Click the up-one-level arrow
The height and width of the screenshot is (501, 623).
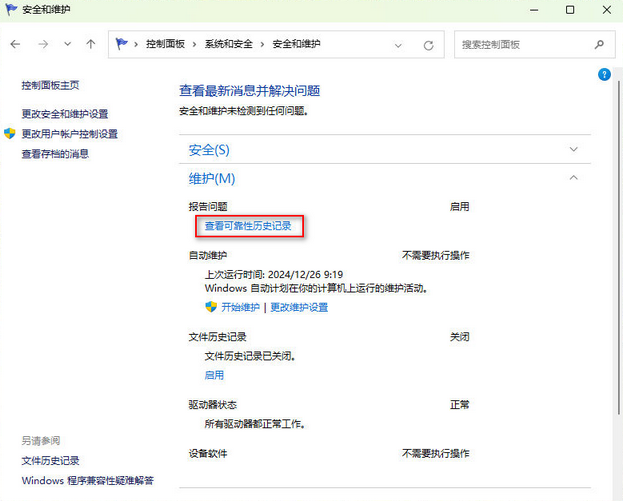click(91, 45)
